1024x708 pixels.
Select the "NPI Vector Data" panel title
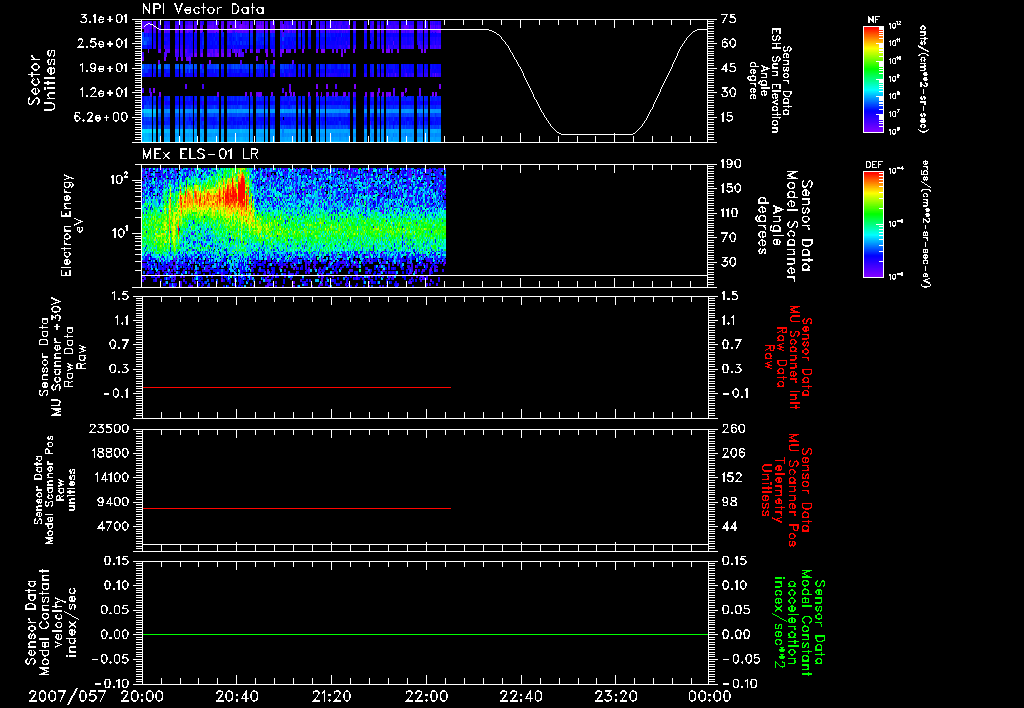(x=203, y=9)
